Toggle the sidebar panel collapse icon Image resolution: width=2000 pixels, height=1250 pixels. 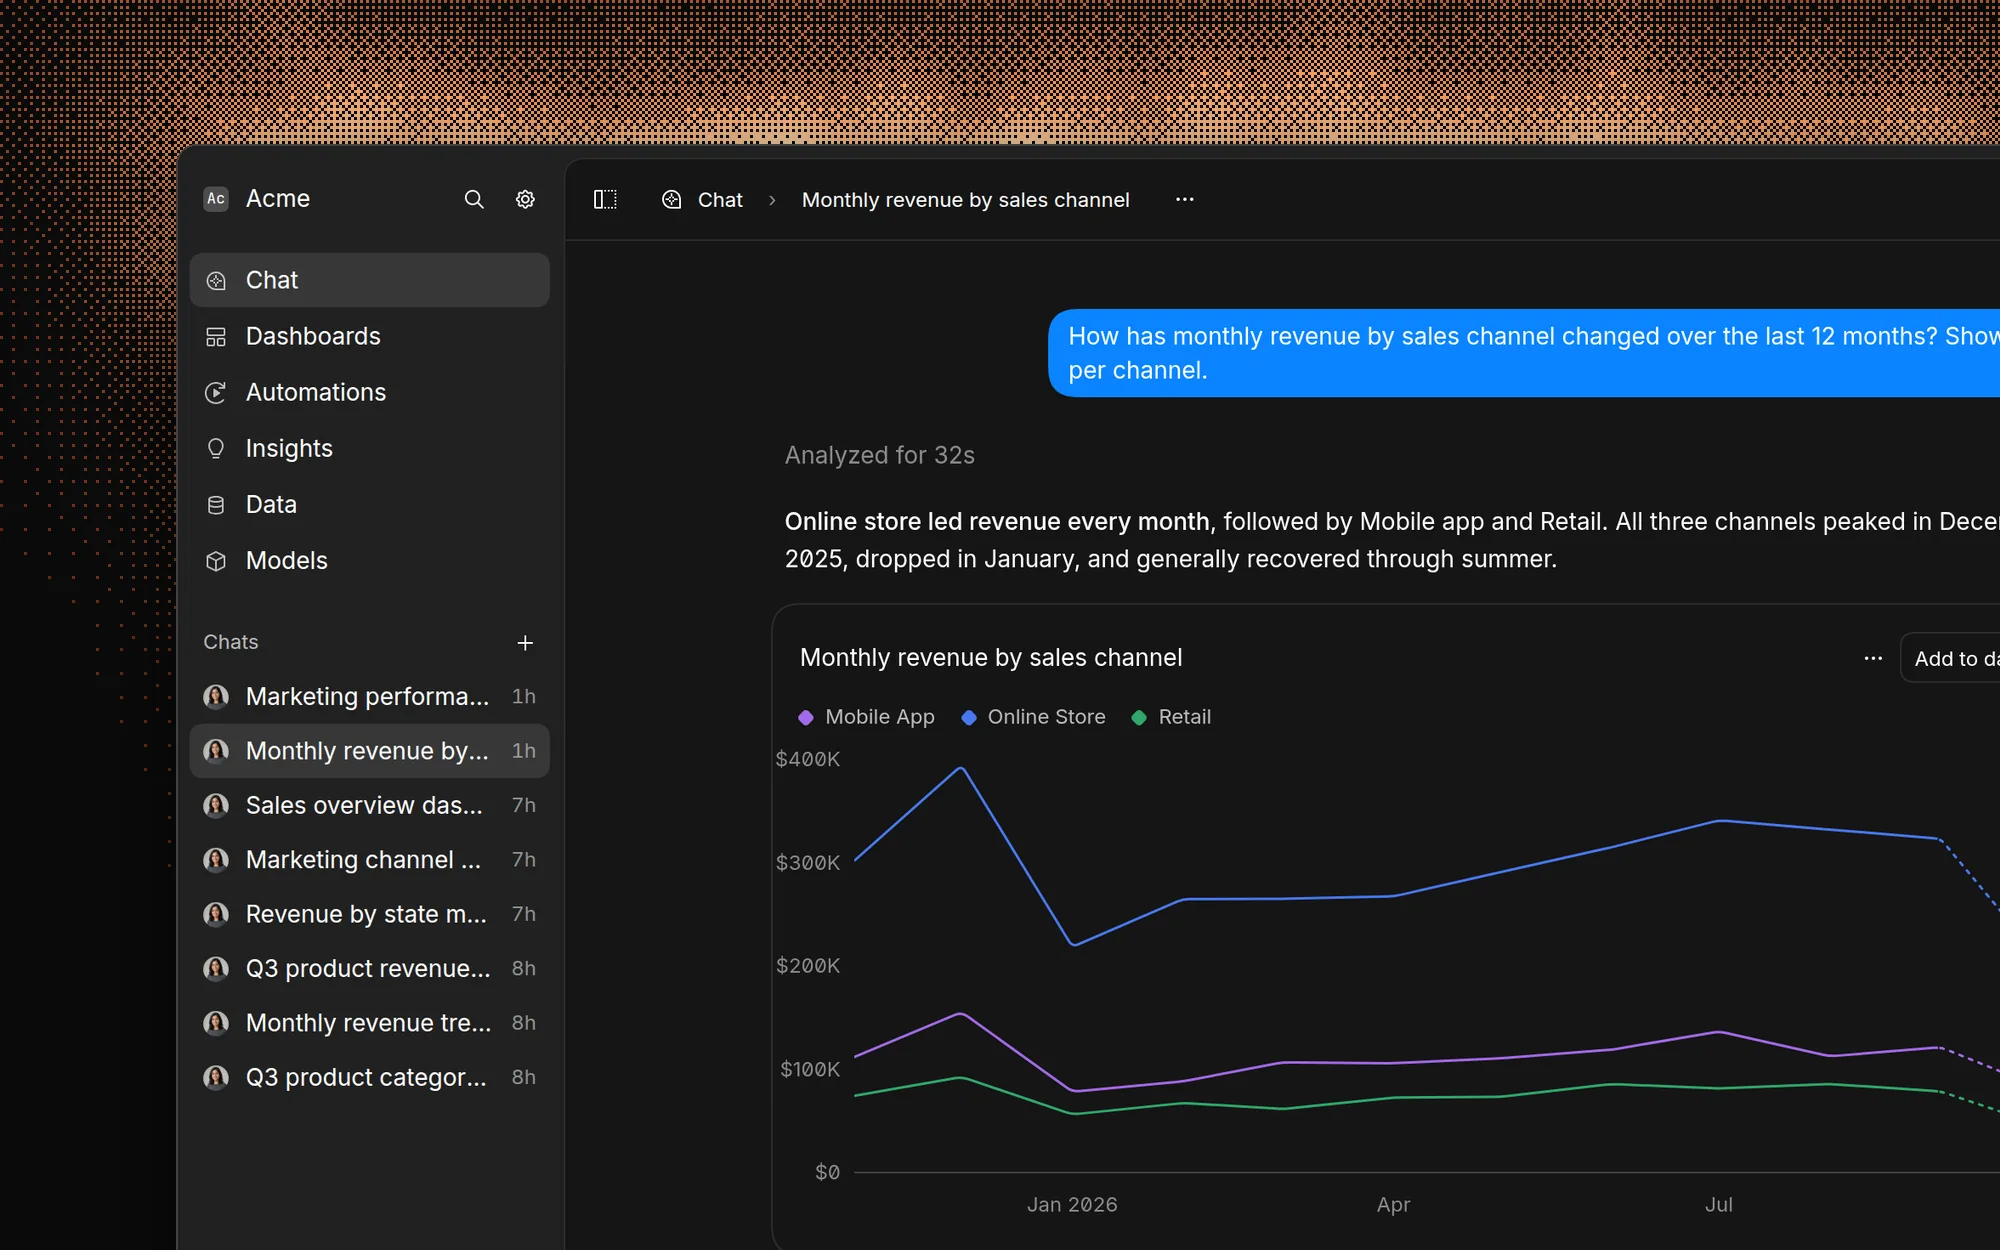click(605, 200)
